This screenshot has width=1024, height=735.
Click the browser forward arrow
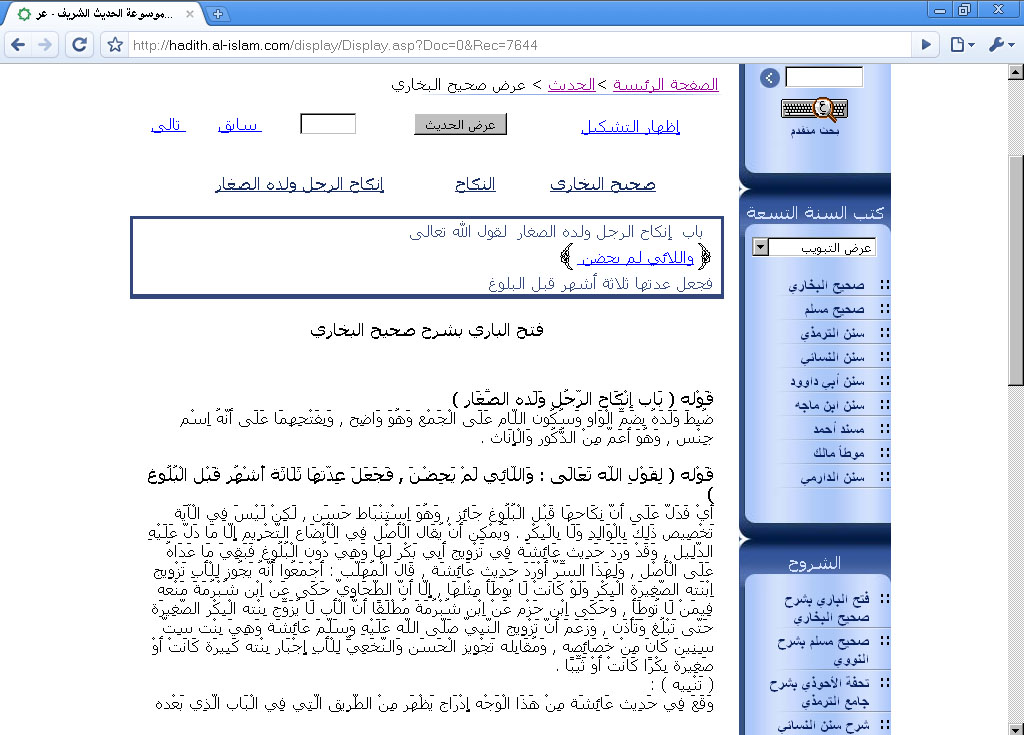pos(46,45)
